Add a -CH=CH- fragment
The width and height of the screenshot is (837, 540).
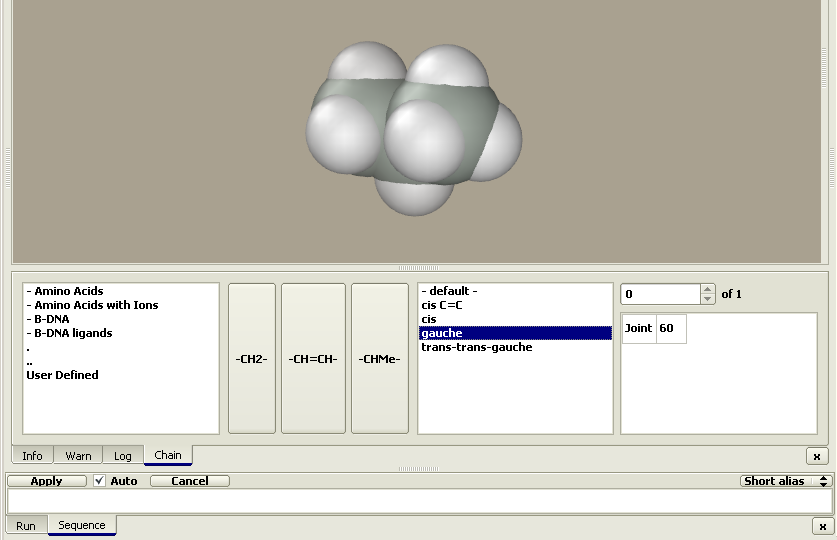pos(313,359)
